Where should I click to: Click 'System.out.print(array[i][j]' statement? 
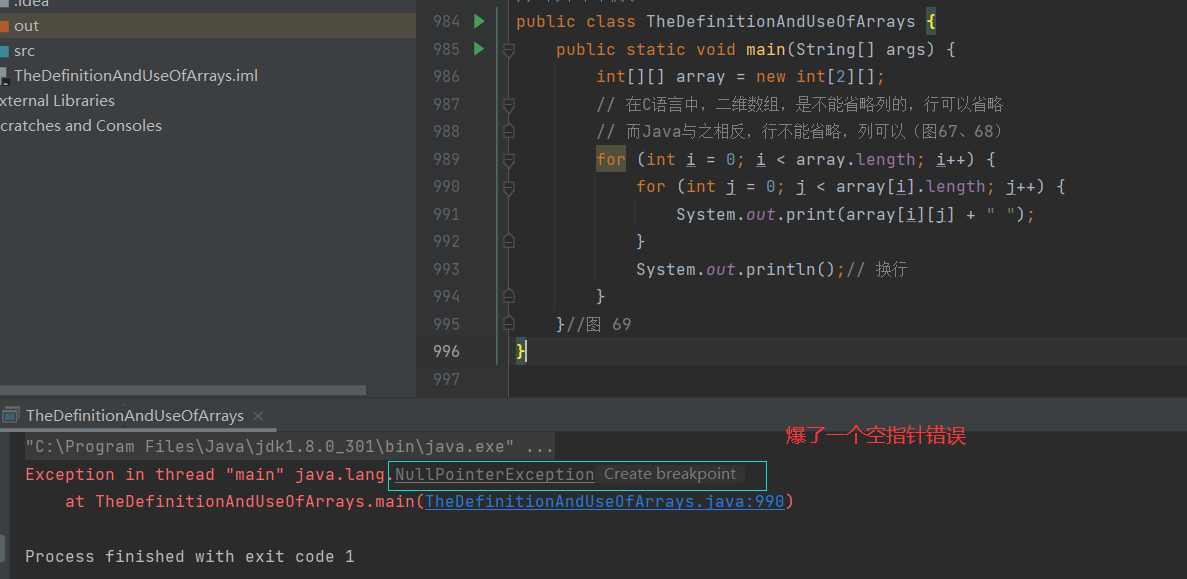855,214
